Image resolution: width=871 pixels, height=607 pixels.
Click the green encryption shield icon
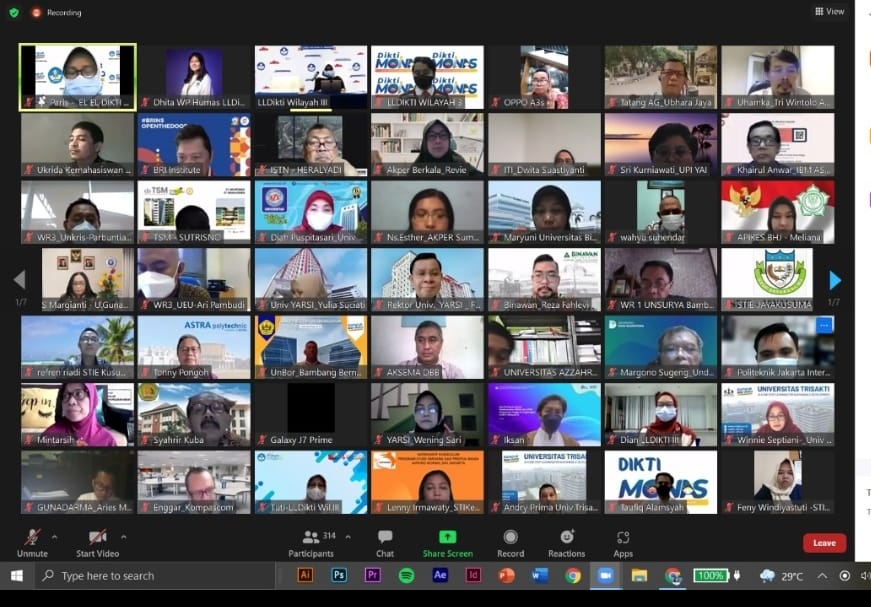coord(13,12)
